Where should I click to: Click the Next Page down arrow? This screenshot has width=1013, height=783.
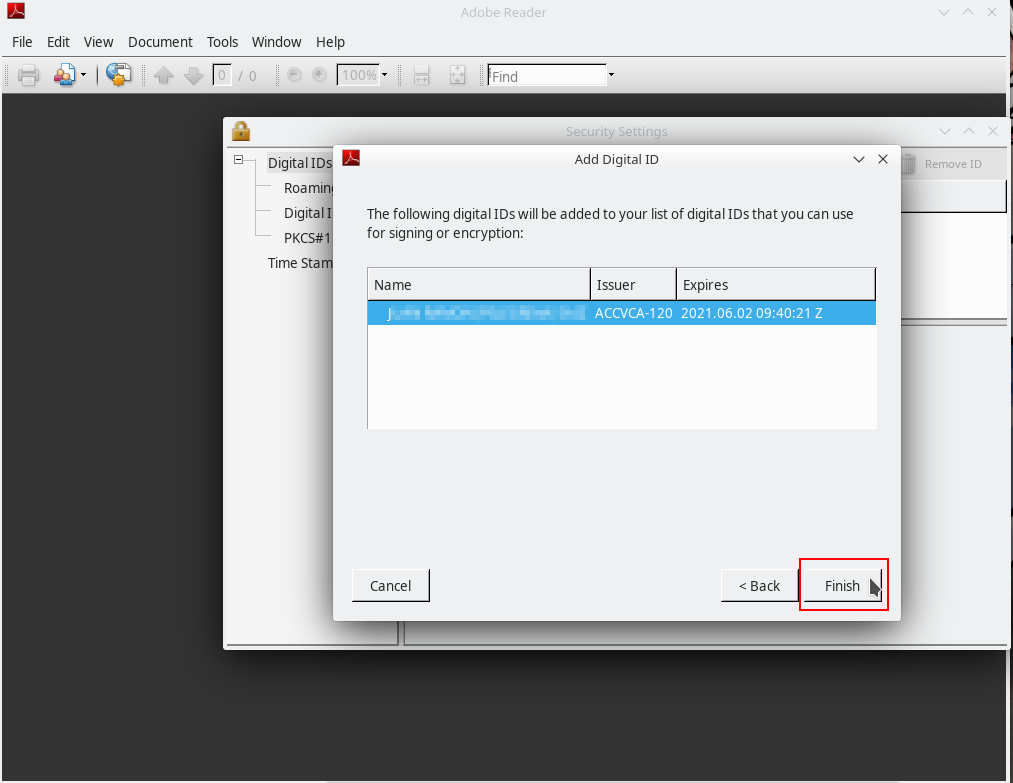[193, 75]
